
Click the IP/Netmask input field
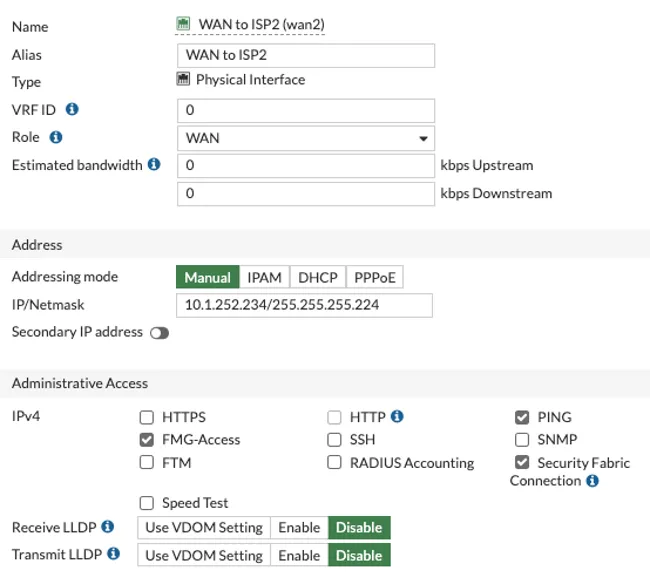(x=304, y=305)
